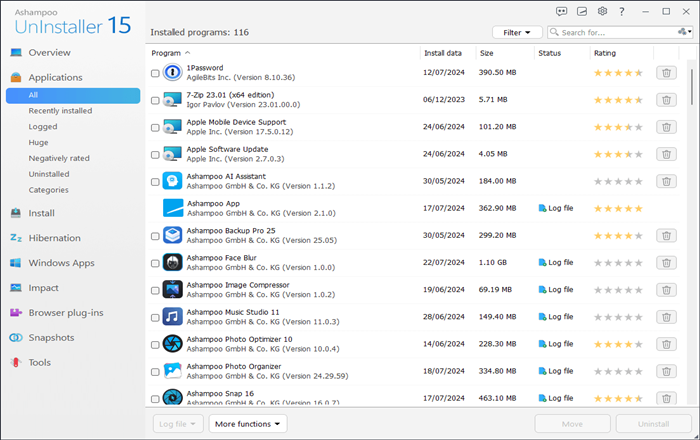Open the Filter dropdown
Image resolution: width=700 pixels, height=440 pixels.
coord(517,33)
